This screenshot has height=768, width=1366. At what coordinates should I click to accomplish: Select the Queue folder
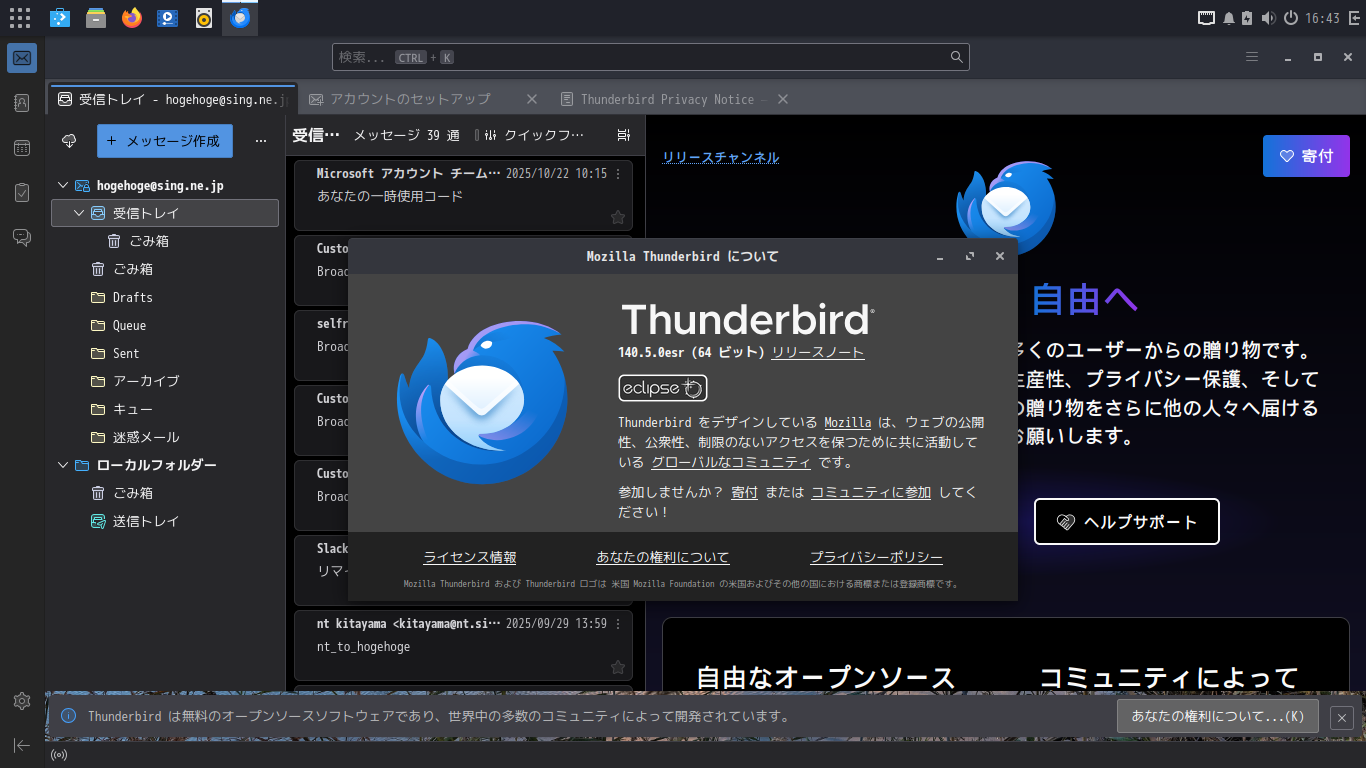coord(165,325)
